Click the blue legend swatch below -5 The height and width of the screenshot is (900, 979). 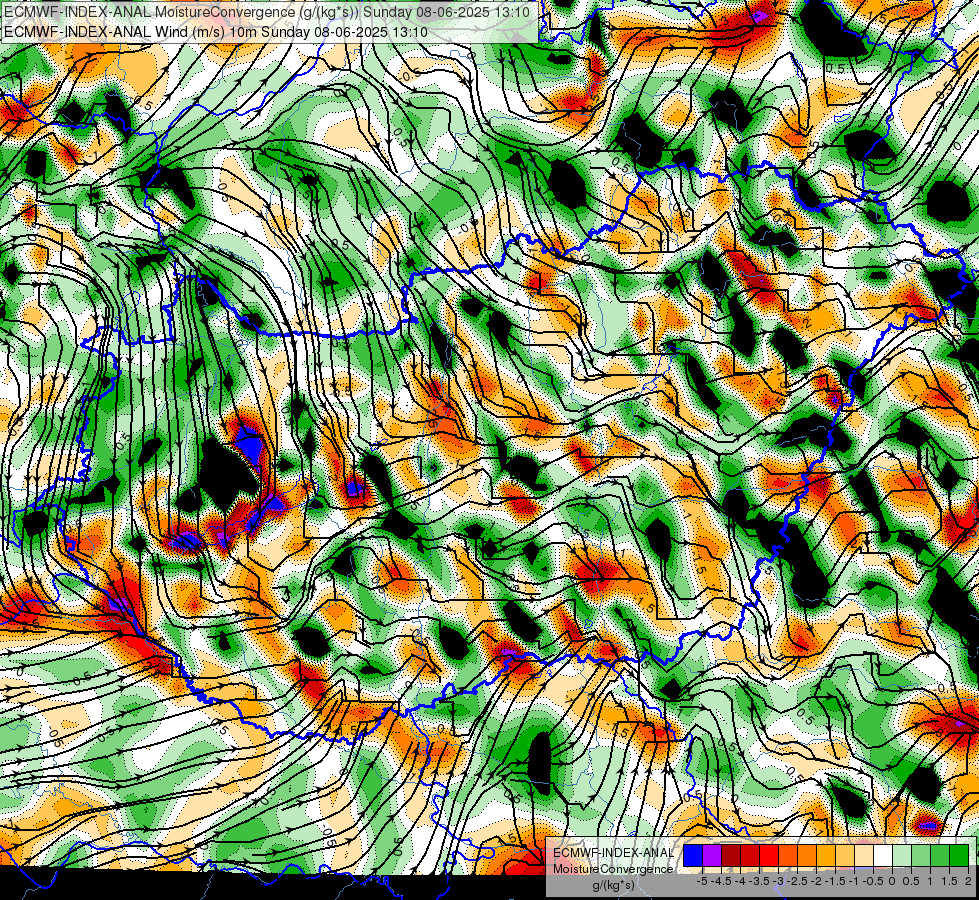pyautogui.click(x=693, y=856)
